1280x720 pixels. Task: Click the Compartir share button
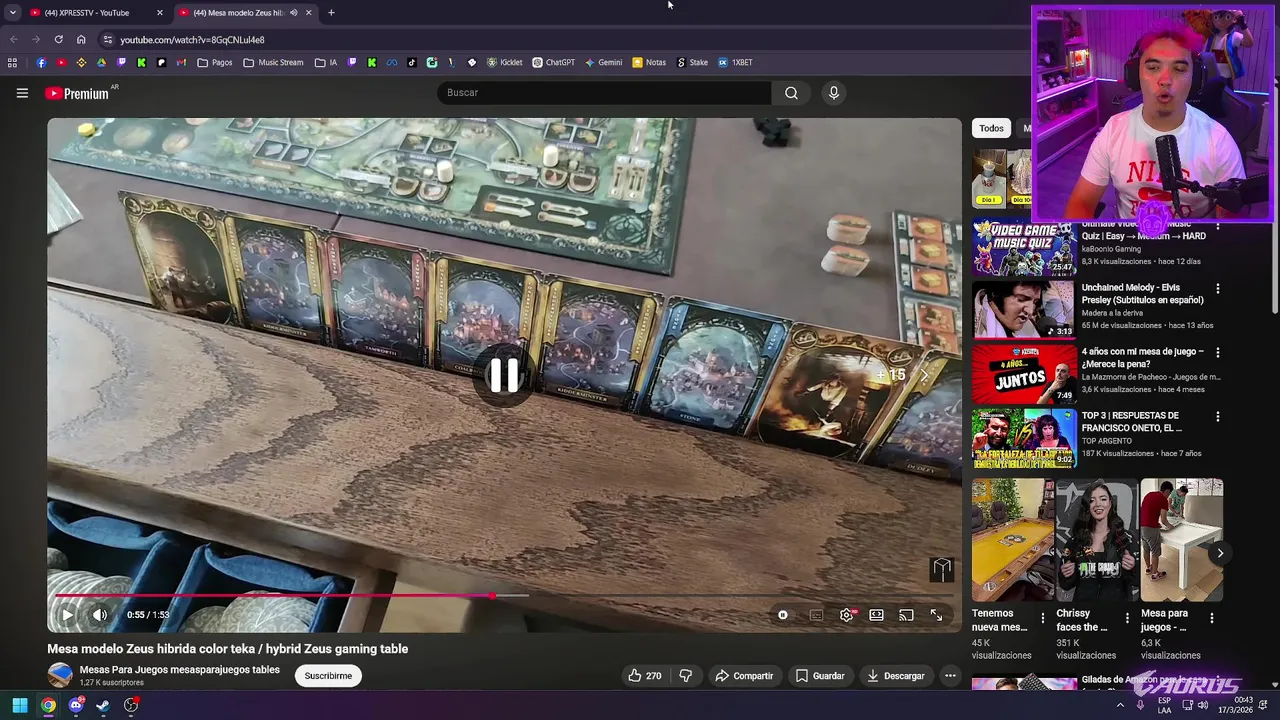(x=744, y=676)
